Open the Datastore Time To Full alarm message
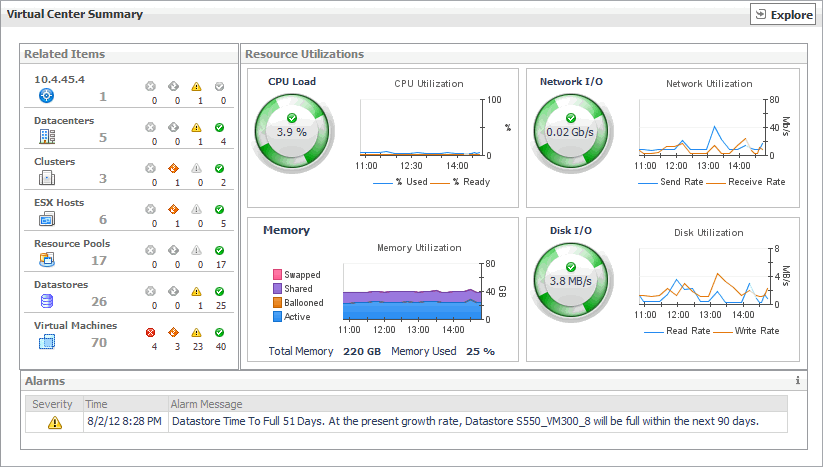This screenshot has width=823, height=467. [x=465, y=422]
